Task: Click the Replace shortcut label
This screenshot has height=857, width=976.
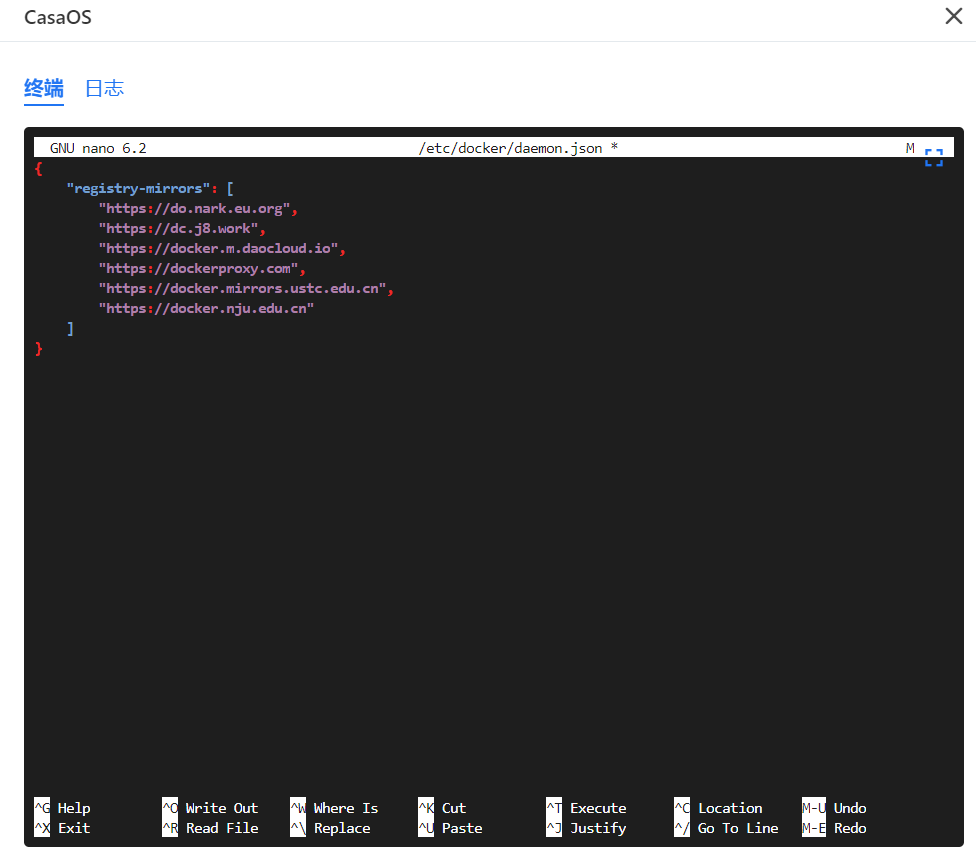Action: (342, 828)
